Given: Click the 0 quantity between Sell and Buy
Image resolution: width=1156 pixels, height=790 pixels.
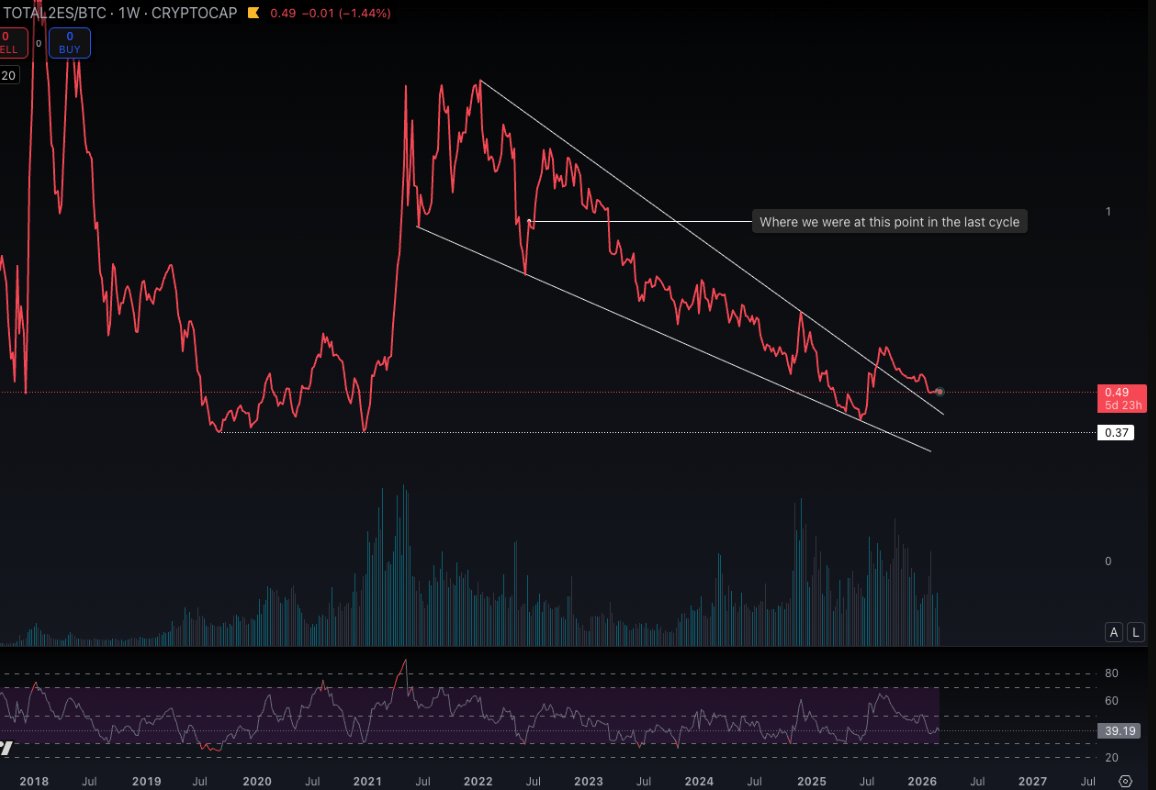Looking at the screenshot, I should [38, 43].
